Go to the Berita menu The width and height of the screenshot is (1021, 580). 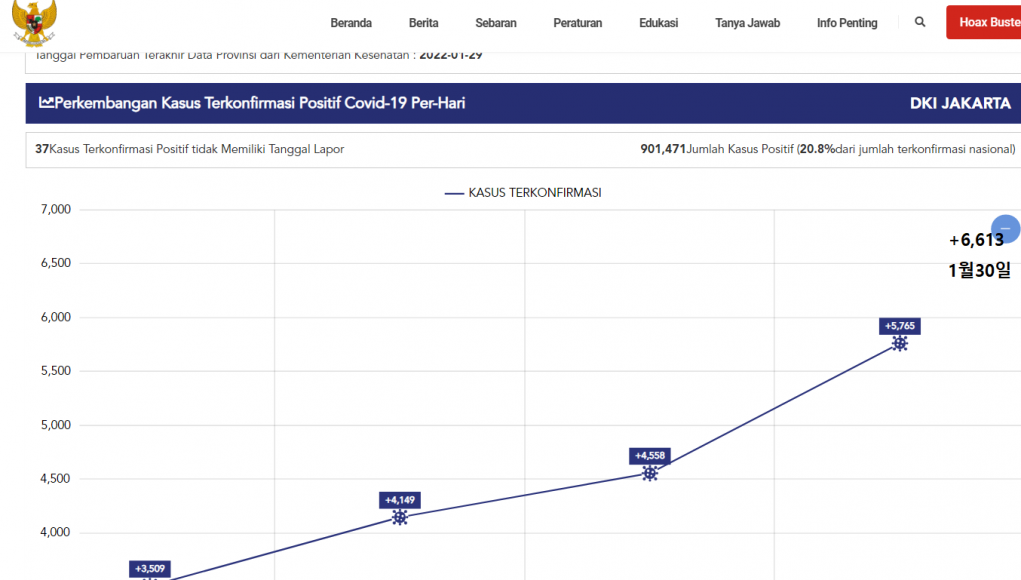pos(424,23)
